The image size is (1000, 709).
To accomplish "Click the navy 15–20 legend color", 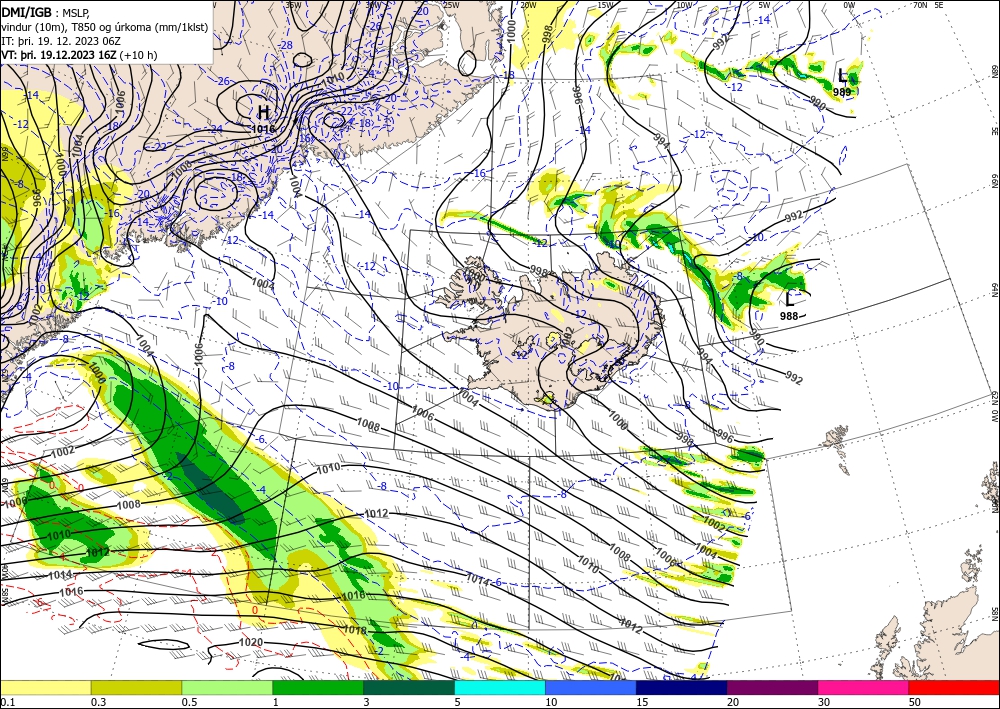I will [682, 687].
